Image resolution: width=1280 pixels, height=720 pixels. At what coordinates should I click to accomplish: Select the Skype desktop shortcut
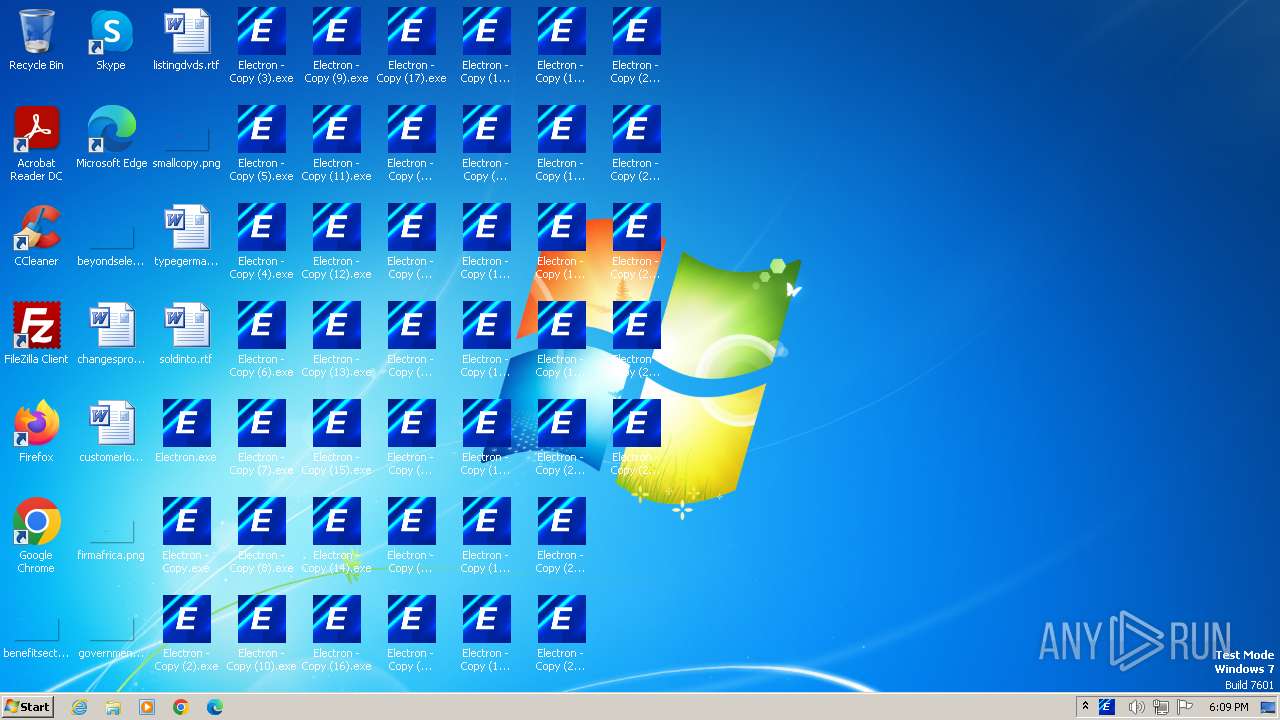[111, 40]
